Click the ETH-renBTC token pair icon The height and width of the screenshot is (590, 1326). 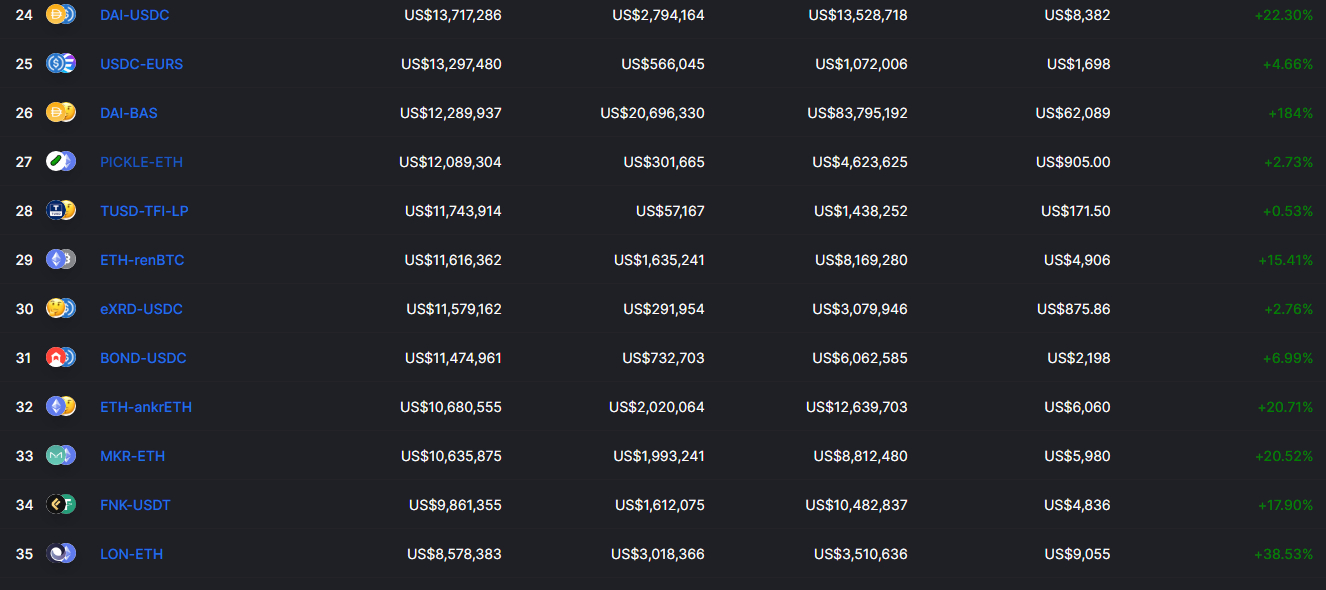(61, 260)
